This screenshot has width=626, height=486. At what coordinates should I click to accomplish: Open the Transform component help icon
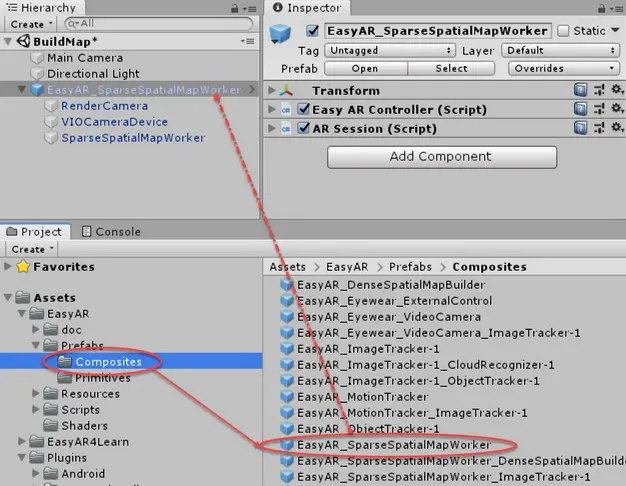coord(580,90)
